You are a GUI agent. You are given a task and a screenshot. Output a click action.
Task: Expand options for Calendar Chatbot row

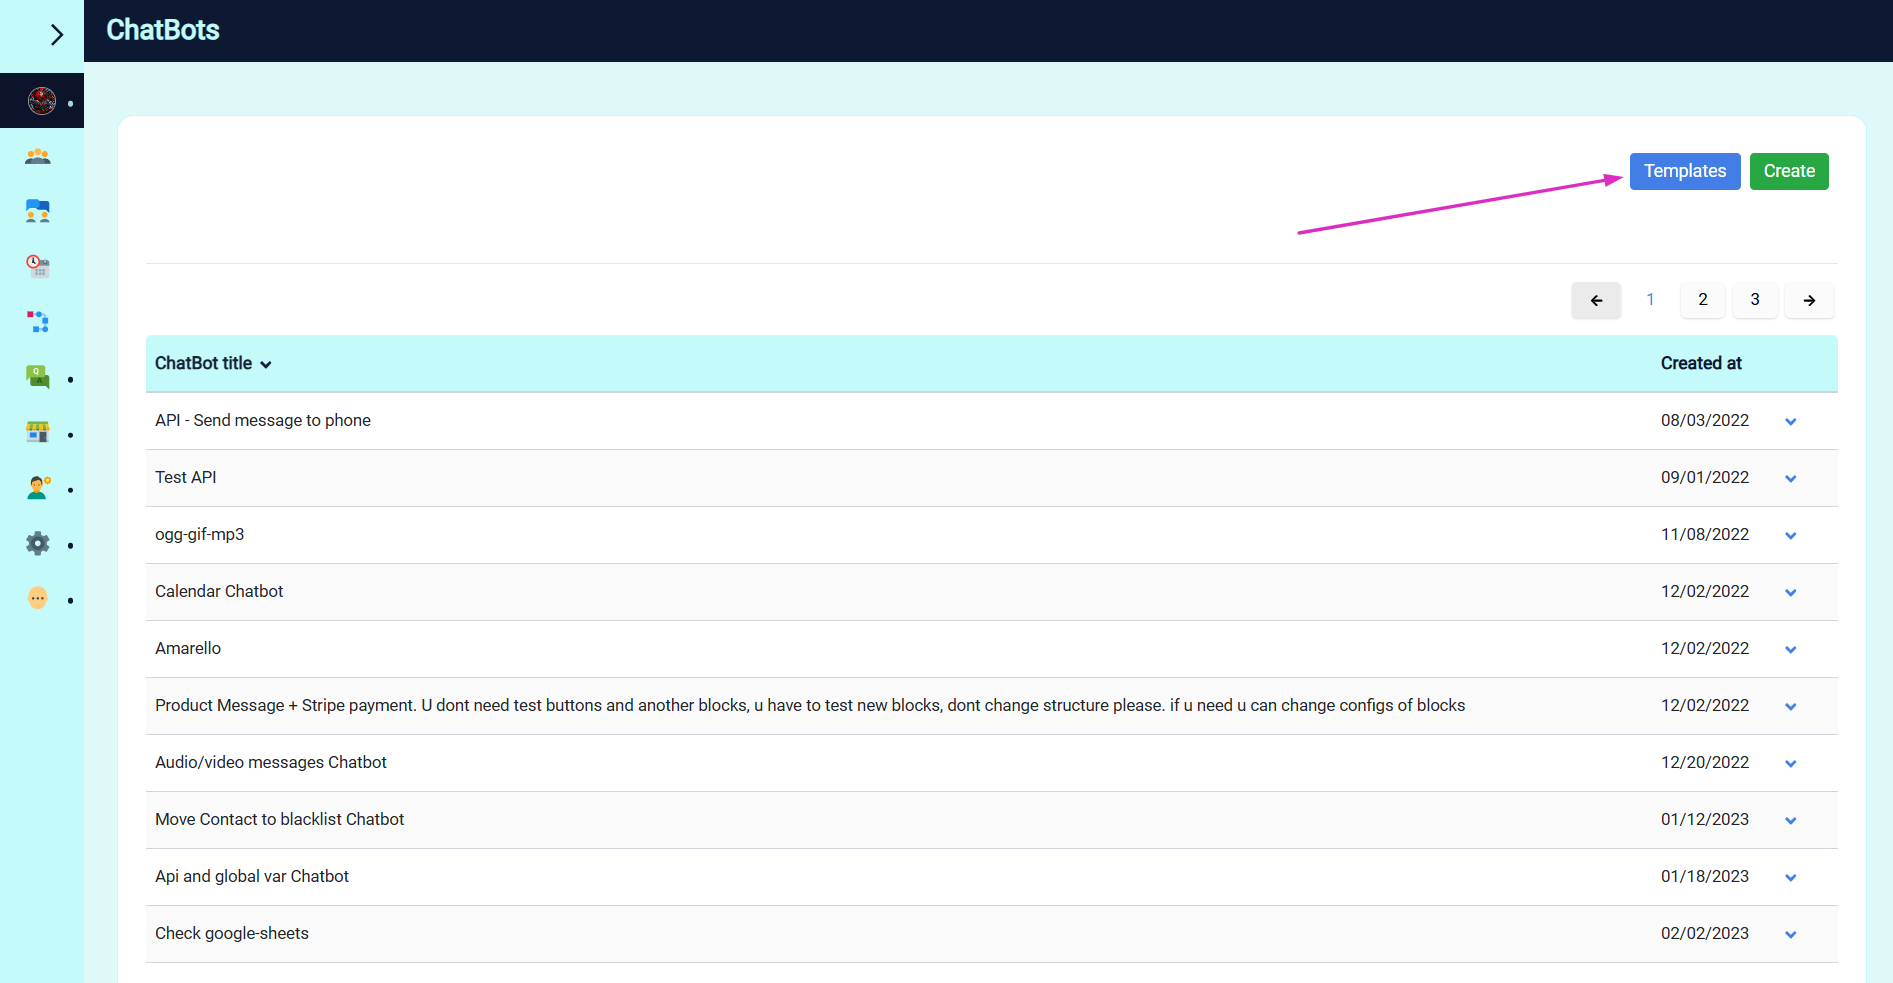[x=1790, y=593]
